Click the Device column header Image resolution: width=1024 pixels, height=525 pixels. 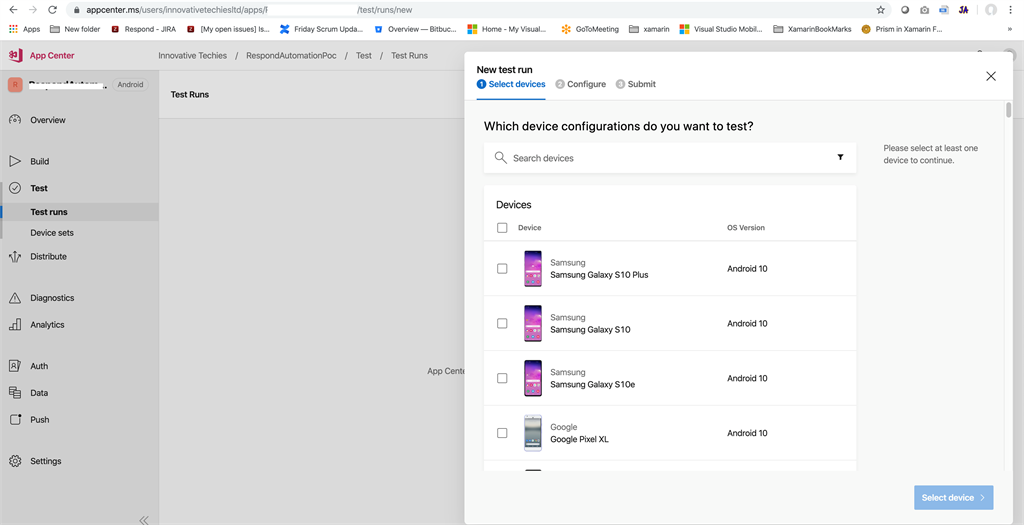pos(530,228)
